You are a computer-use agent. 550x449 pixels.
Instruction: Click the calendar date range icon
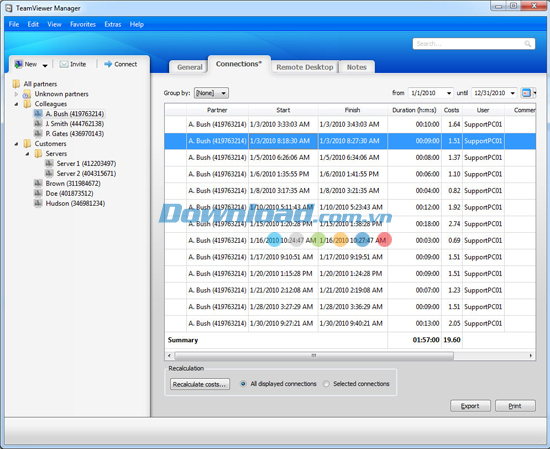[x=526, y=93]
